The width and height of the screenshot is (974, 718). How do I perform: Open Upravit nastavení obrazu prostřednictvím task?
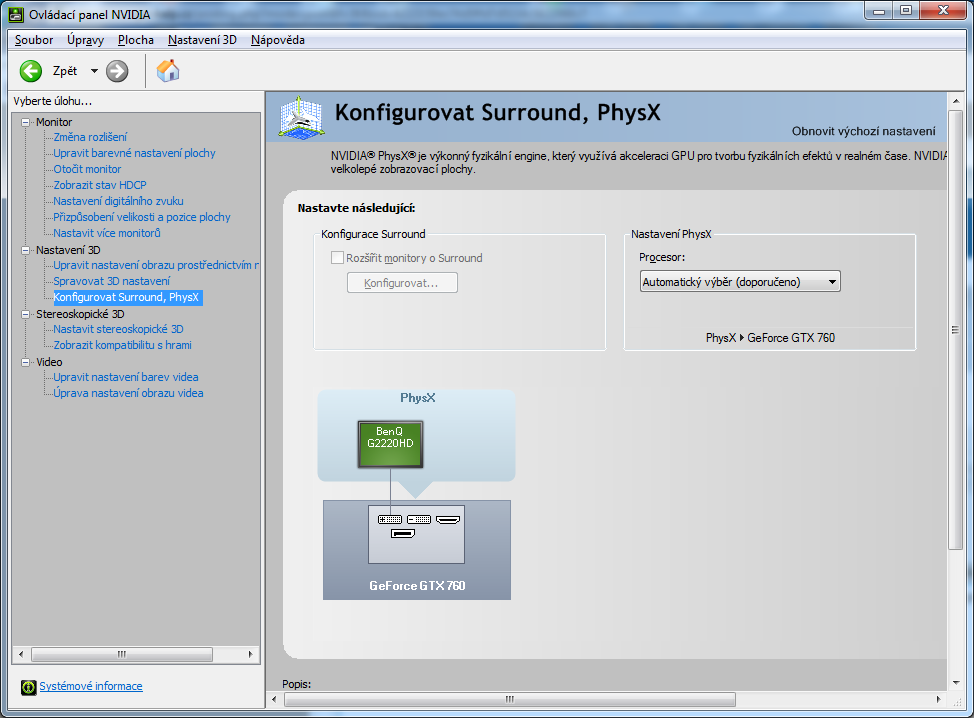click(x=156, y=265)
